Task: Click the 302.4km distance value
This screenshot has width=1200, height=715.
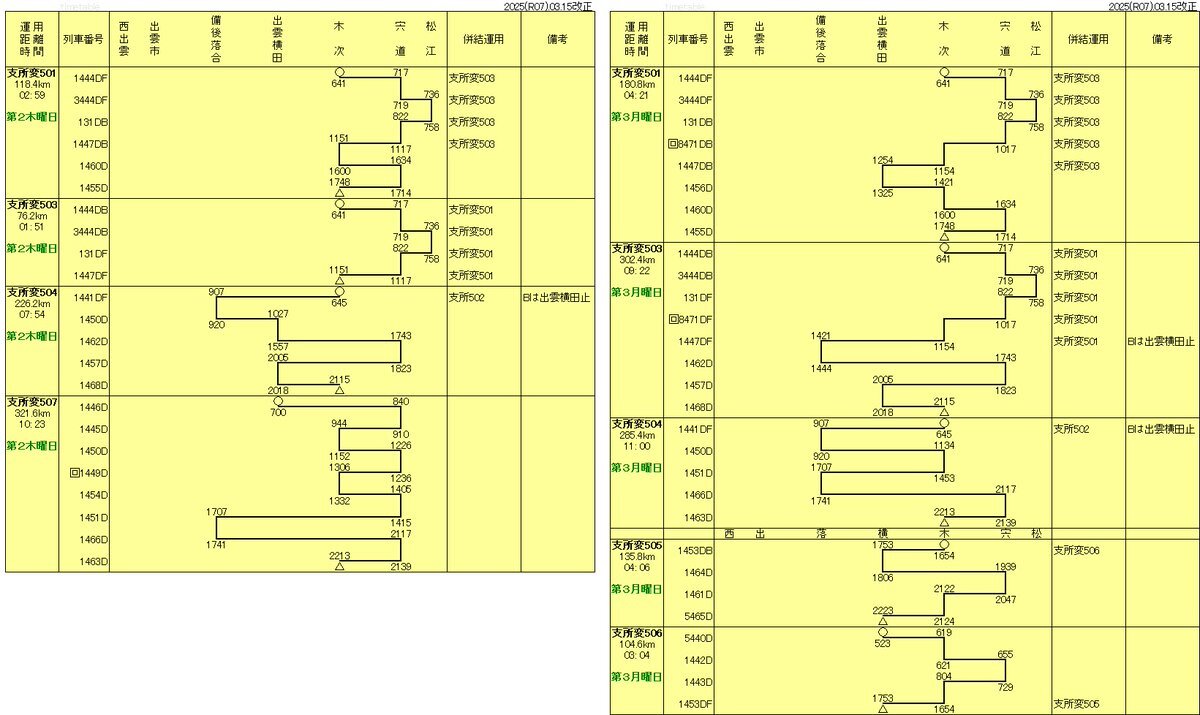Action: (x=638, y=259)
